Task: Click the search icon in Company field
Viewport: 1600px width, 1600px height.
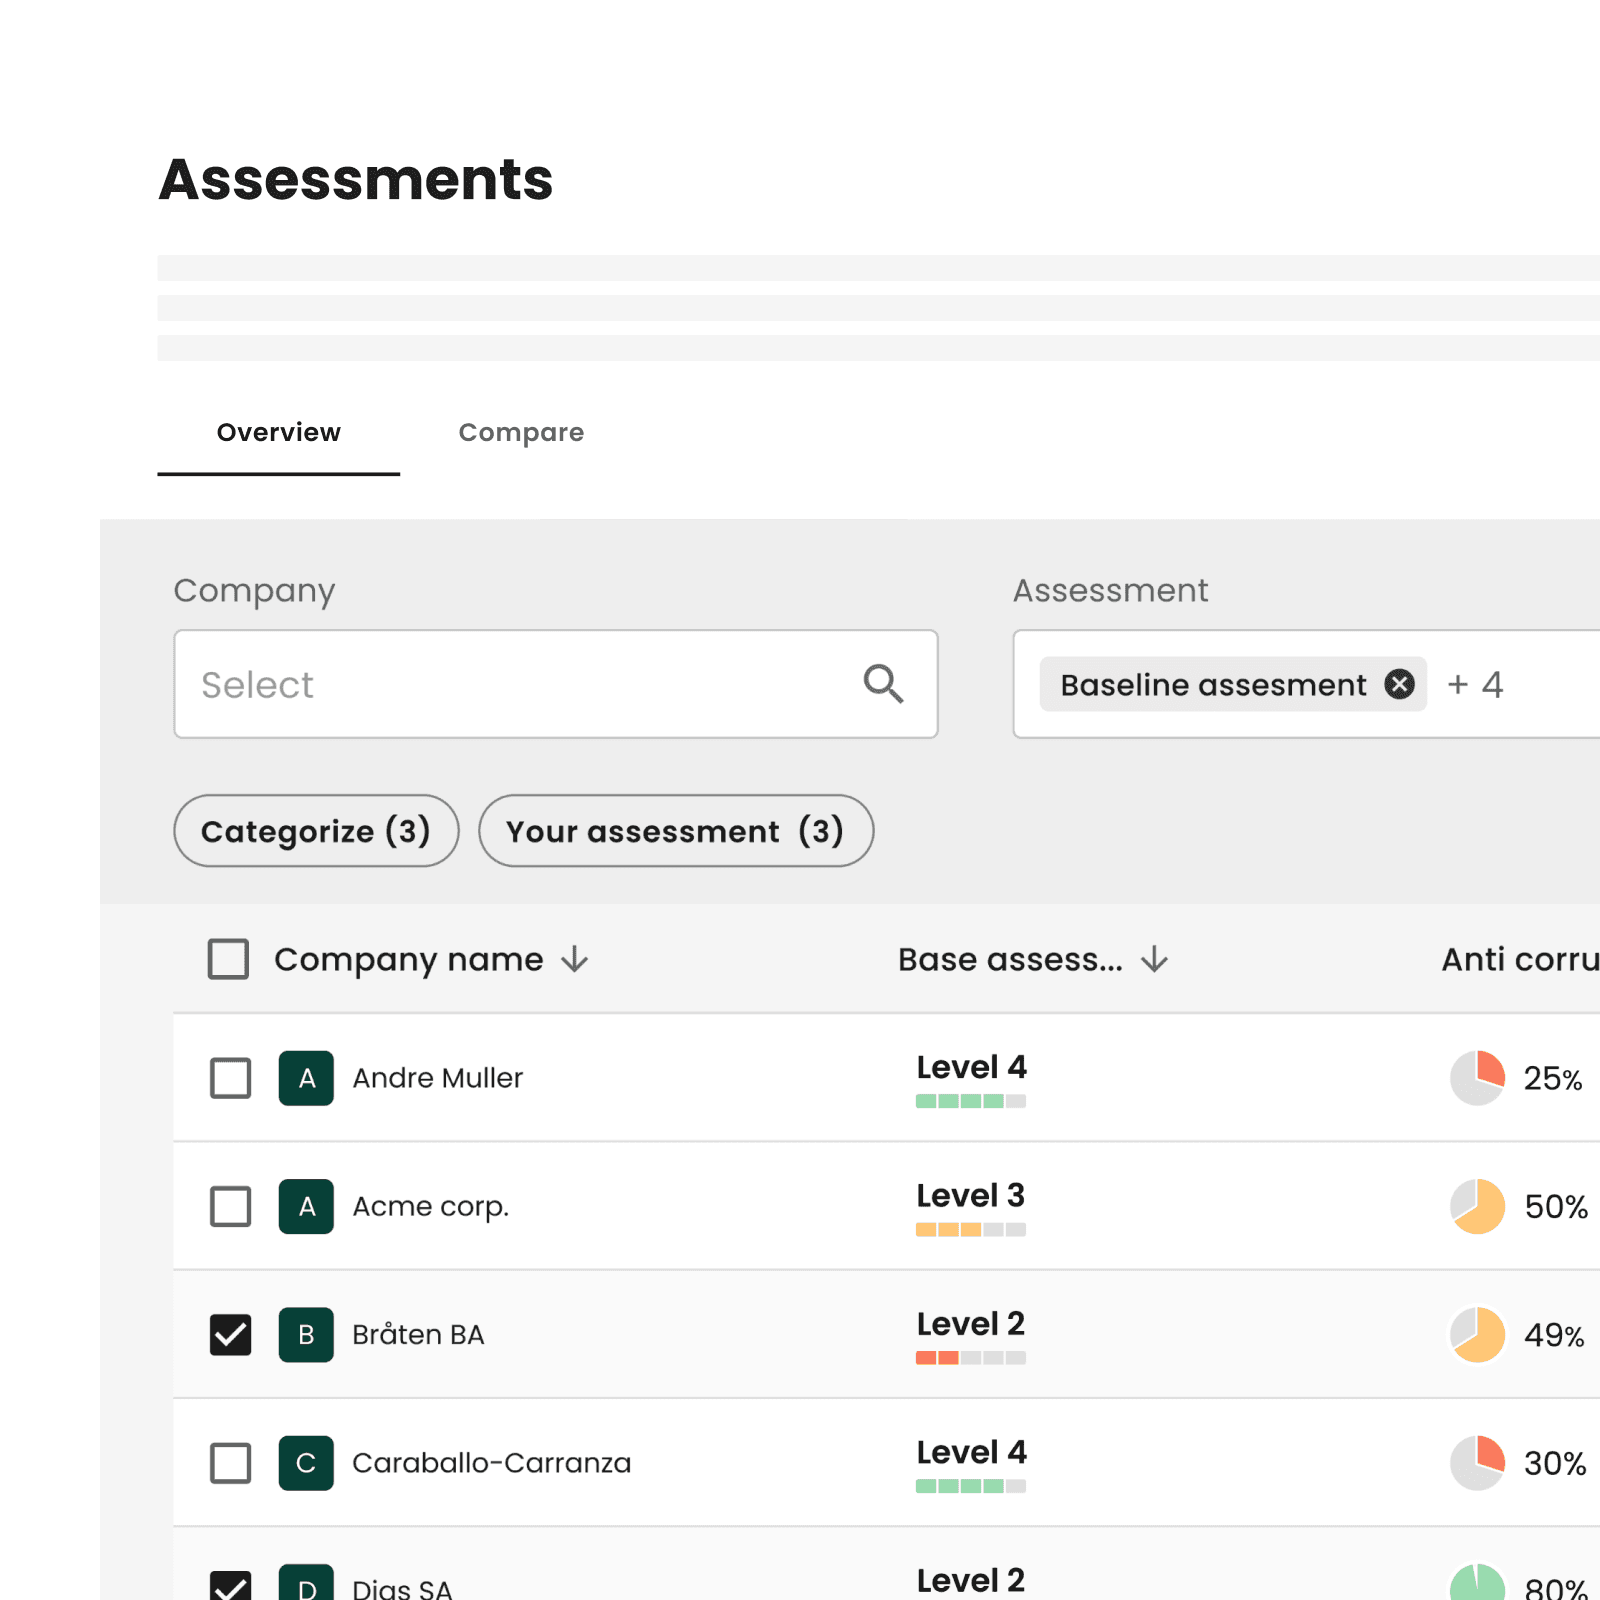Action: pos(884,684)
